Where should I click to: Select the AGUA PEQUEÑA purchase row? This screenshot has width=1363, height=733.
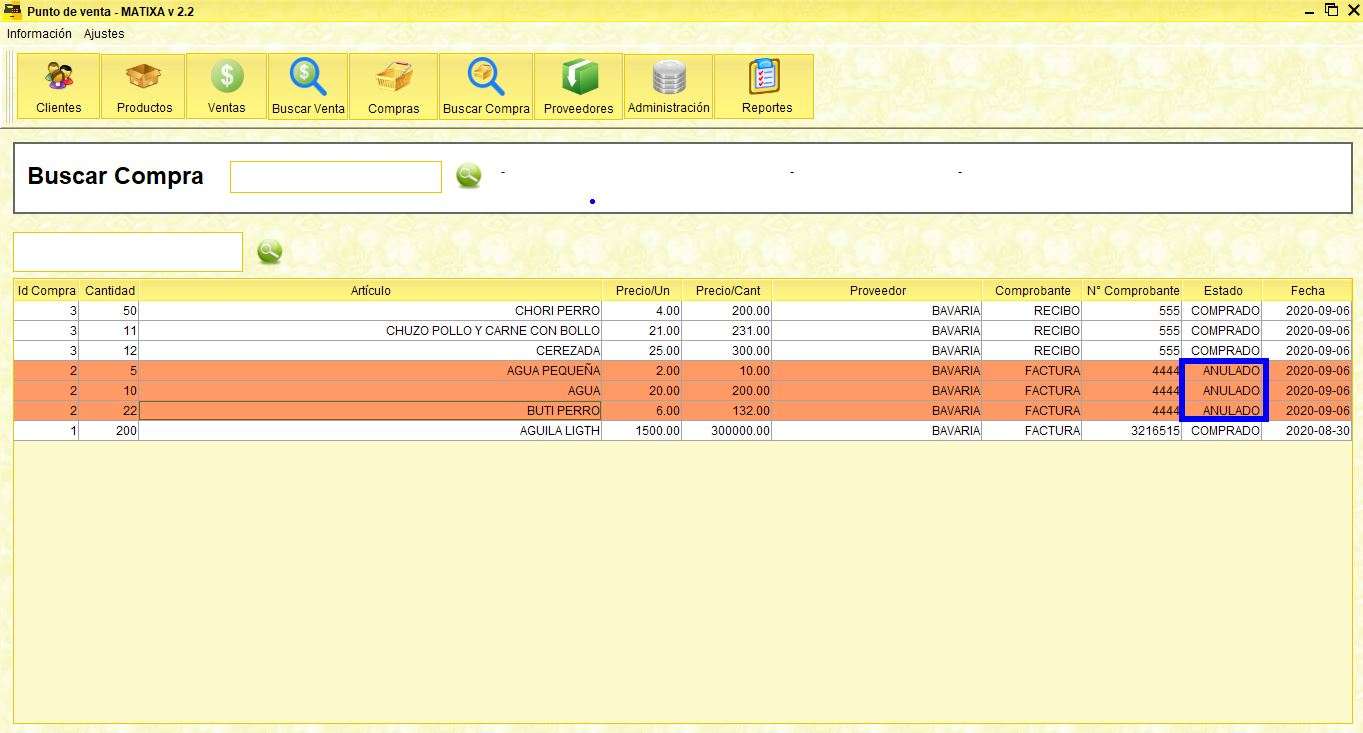(x=500, y=370)
